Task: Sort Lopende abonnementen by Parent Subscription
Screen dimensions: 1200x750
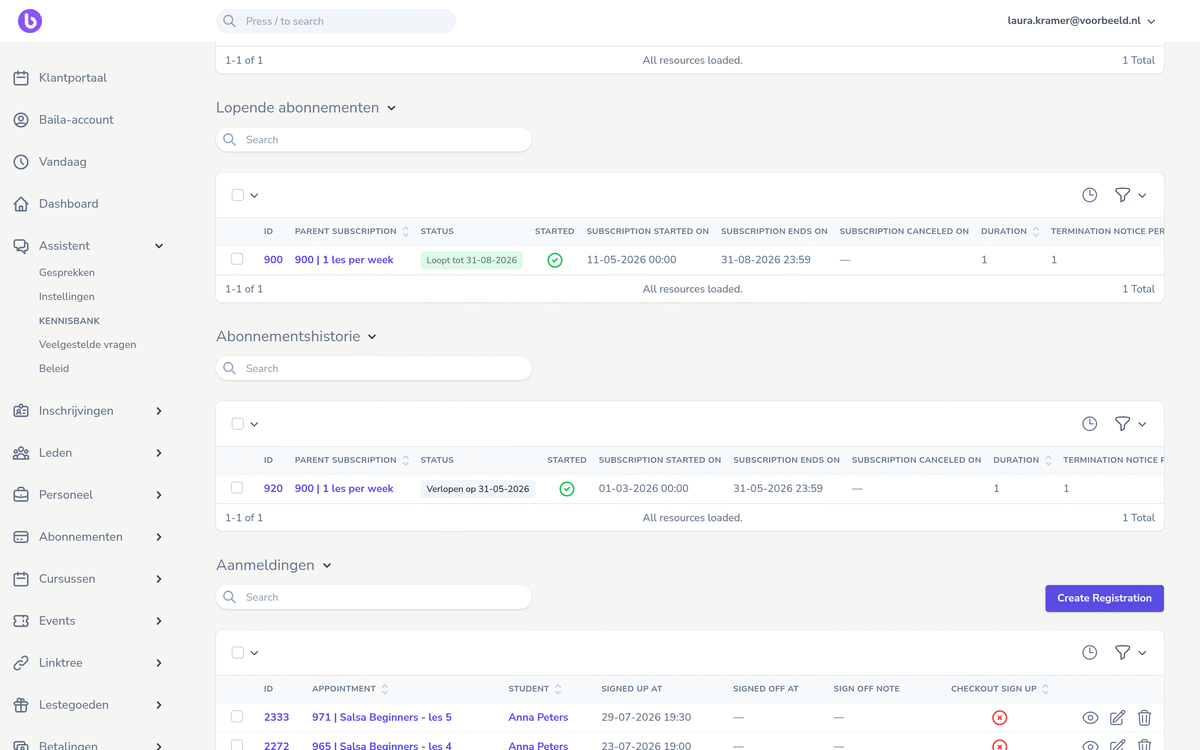Action: 352,231
